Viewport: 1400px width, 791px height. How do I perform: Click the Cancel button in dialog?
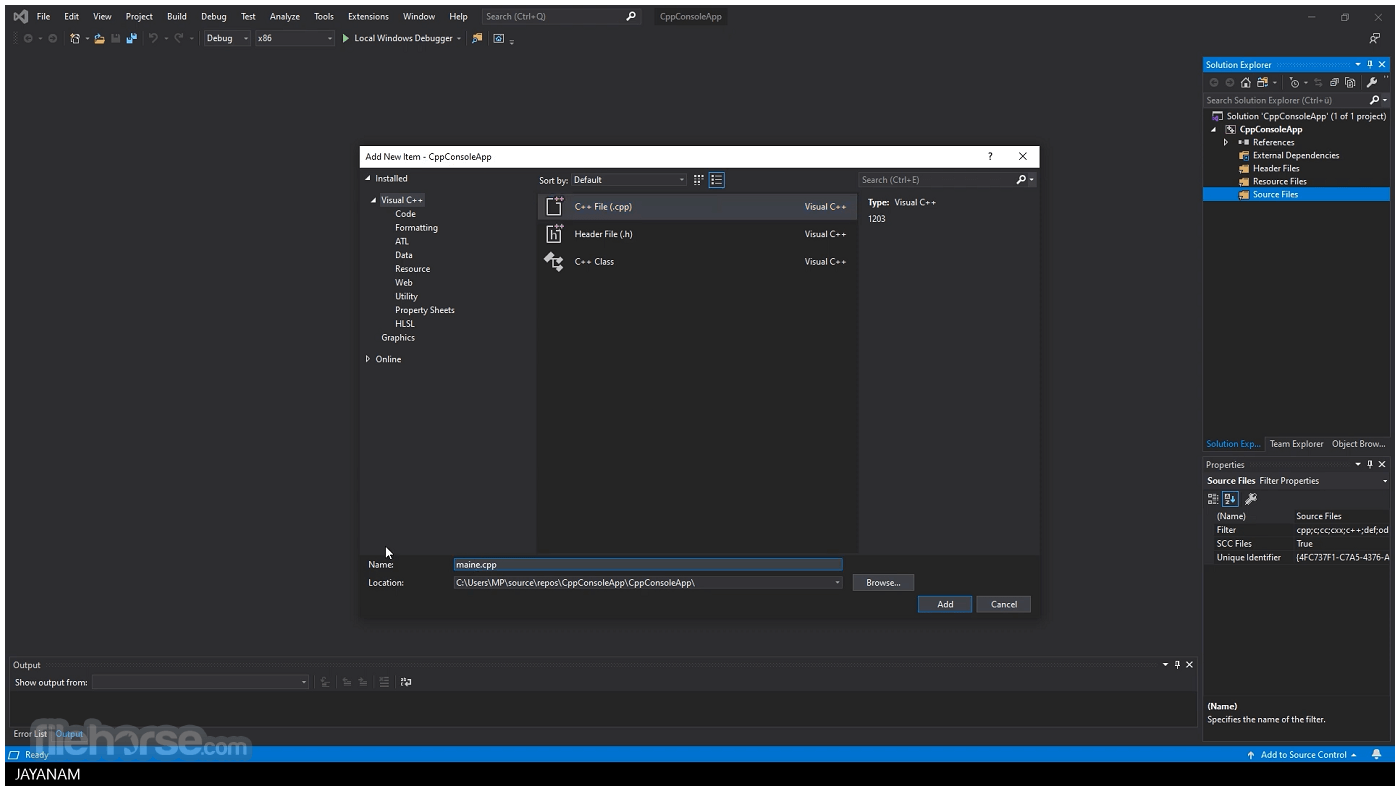point(1004,604)
